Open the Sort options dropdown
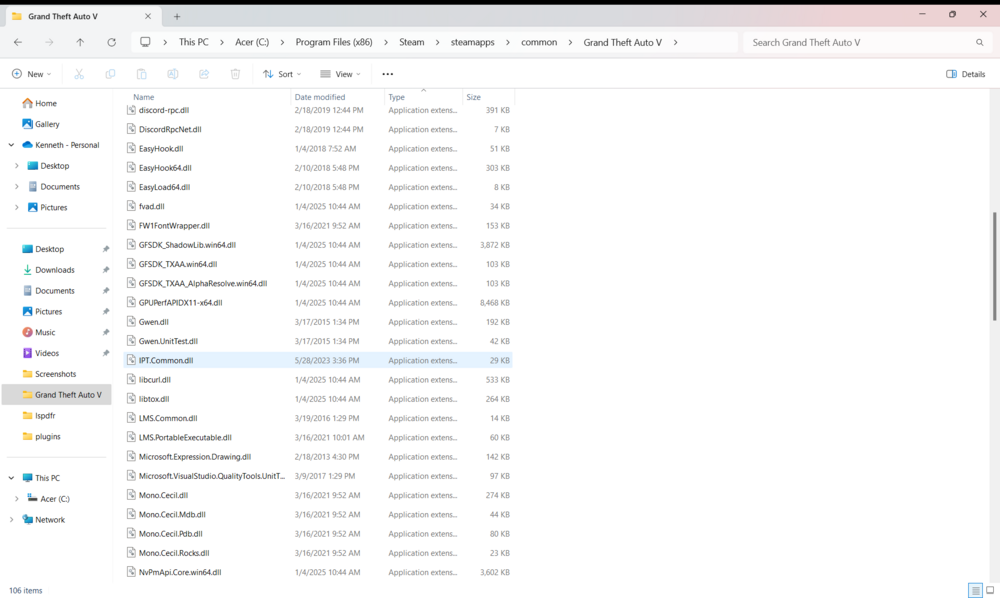The height and width of the screenshot is (598, 1000). tap(280, 73)
